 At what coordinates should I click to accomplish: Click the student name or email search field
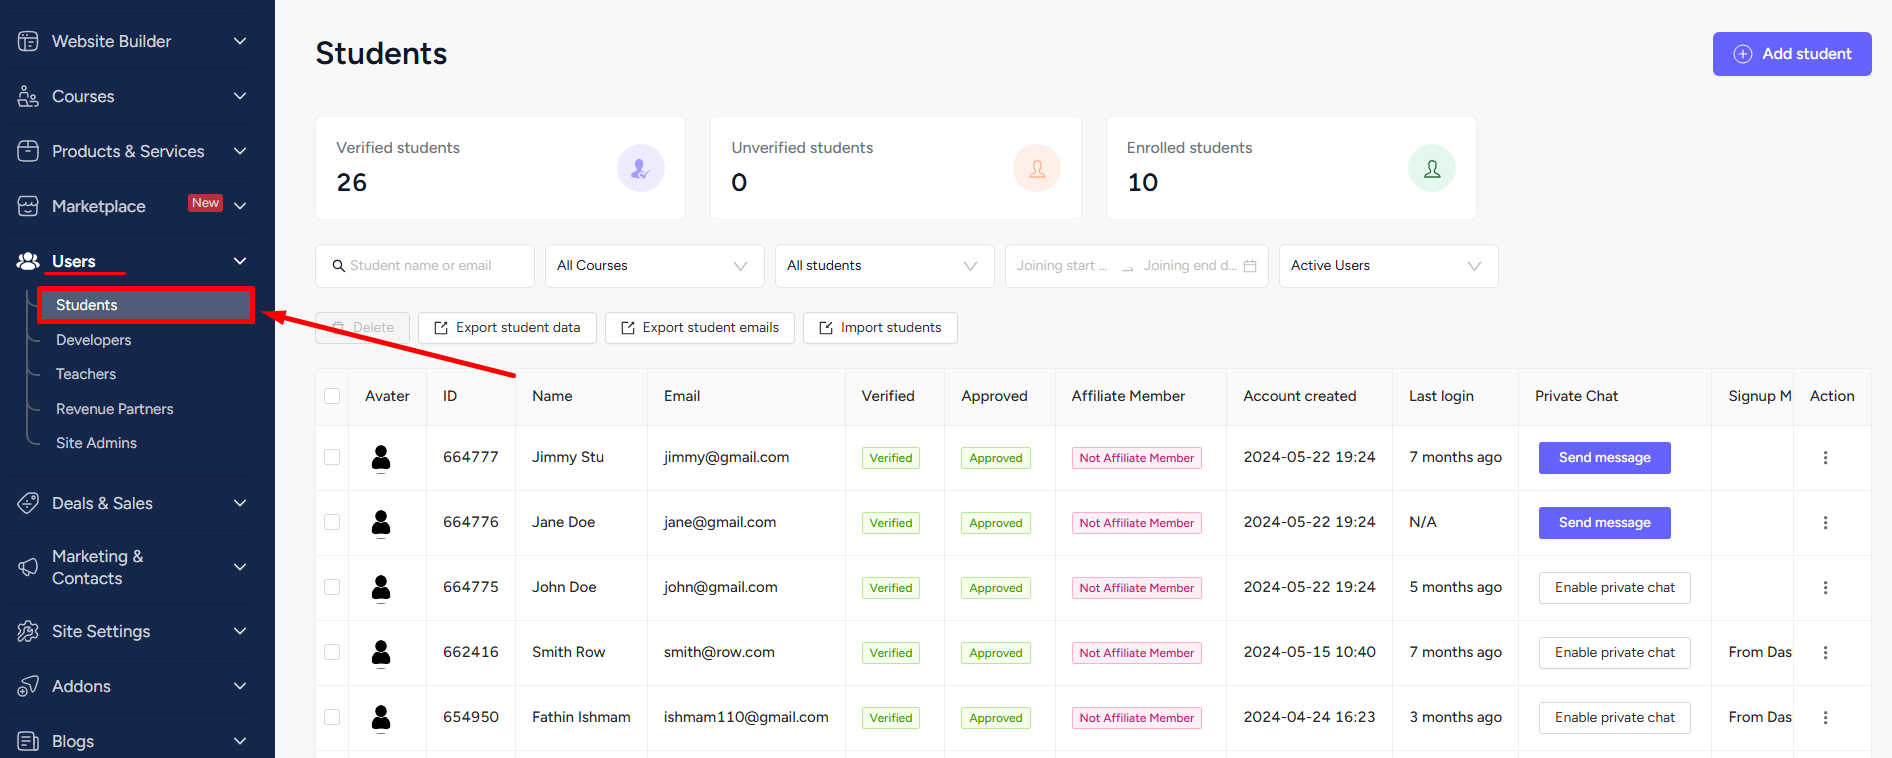tap(425, 266)
